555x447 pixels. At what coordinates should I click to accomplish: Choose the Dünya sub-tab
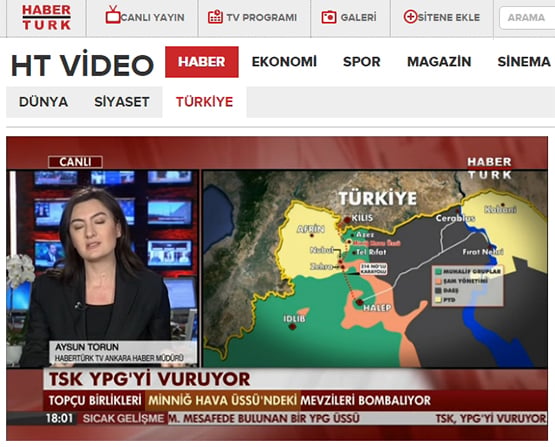(x=44, y=102)
